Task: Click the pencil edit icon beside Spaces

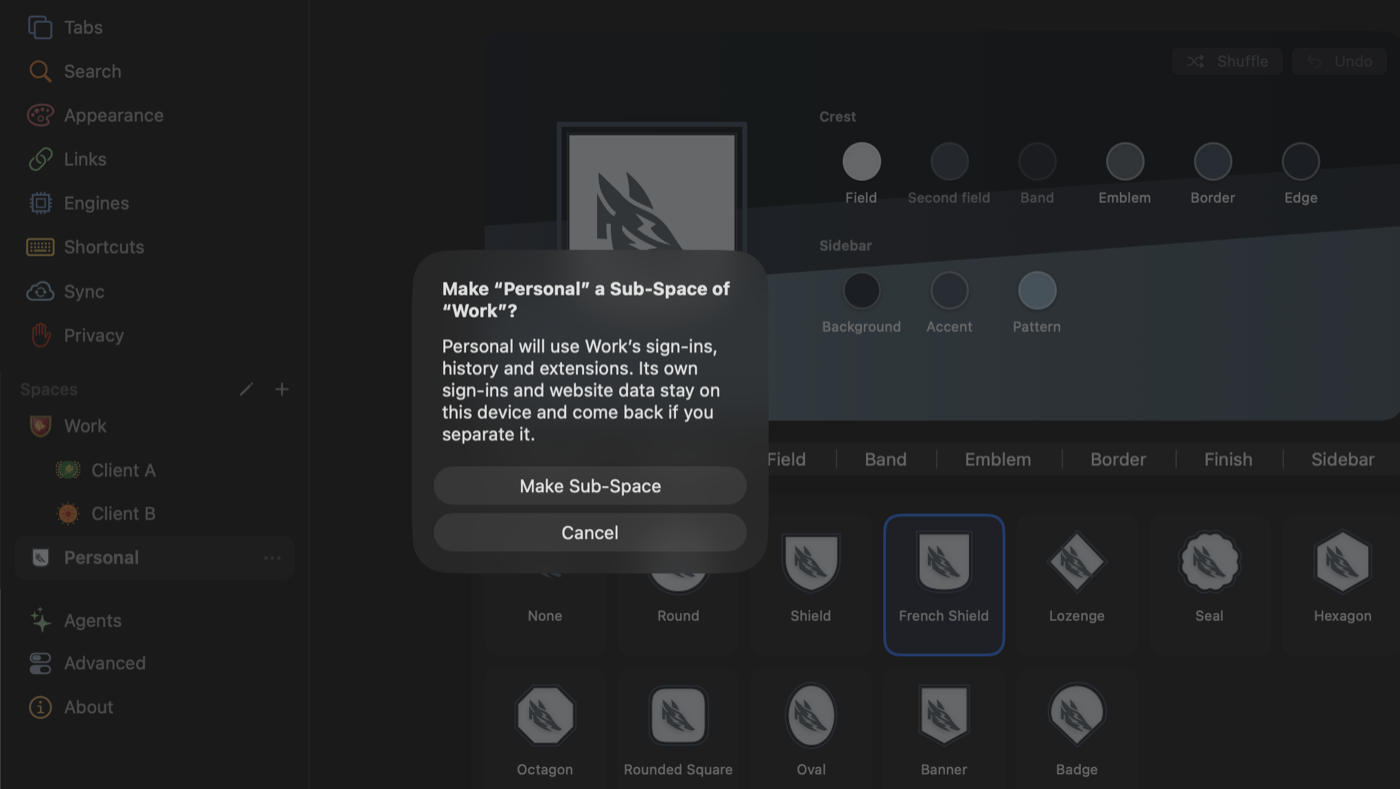Action: (x=246, y=389)
